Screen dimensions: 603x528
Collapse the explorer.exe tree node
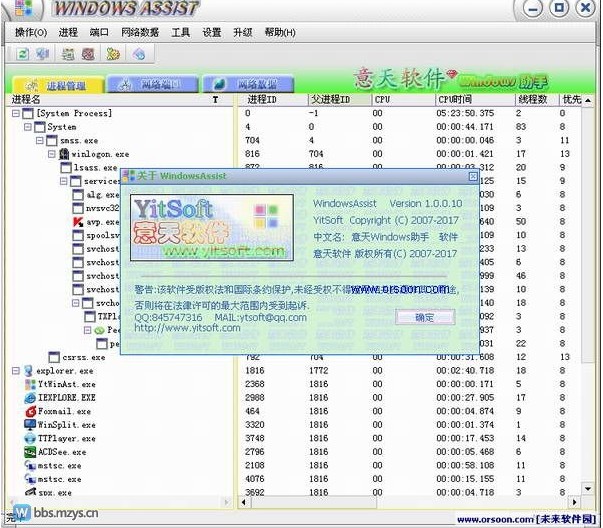(16, 371)
